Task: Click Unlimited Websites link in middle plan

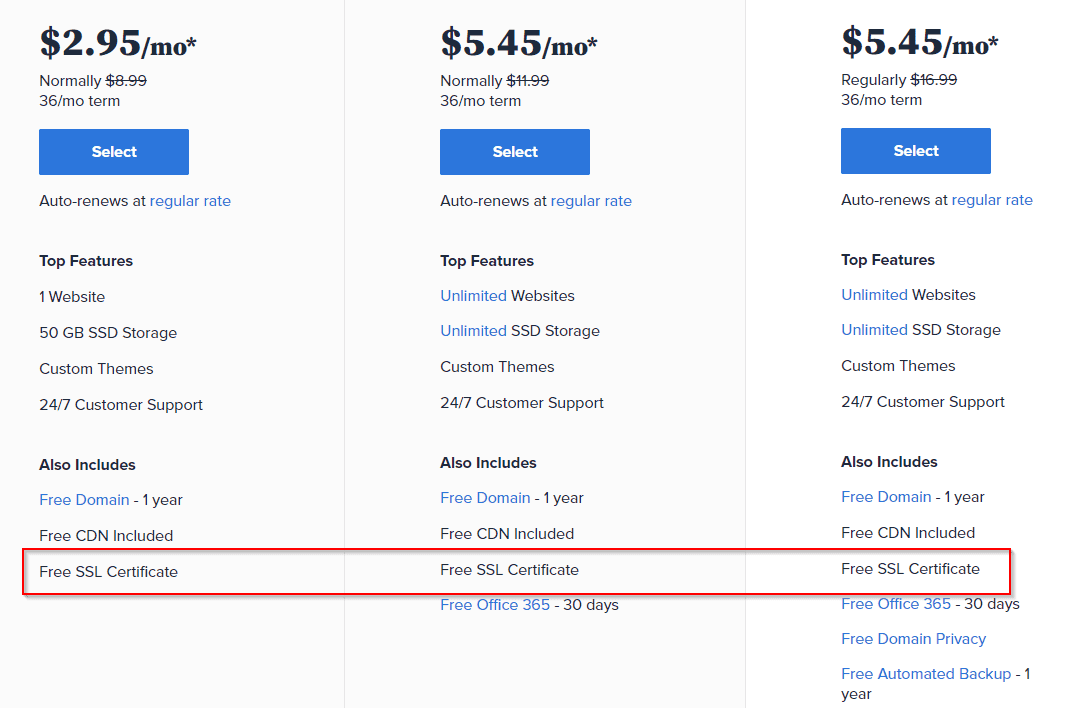Action: click(473, 296)
